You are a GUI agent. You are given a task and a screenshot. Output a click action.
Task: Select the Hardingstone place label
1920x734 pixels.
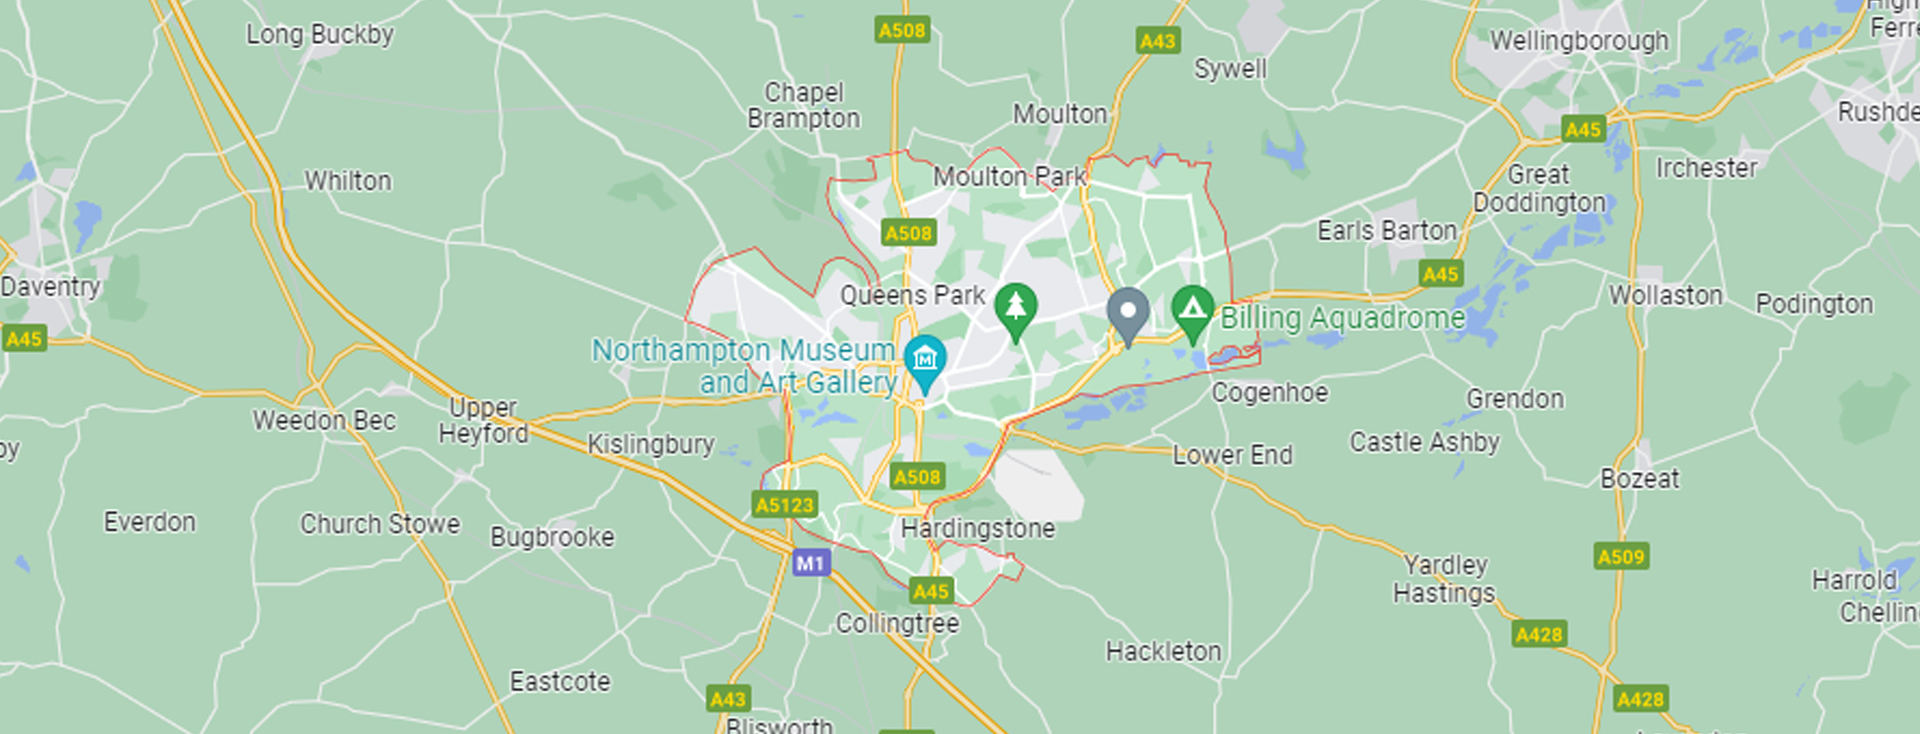tap(978, 528)
